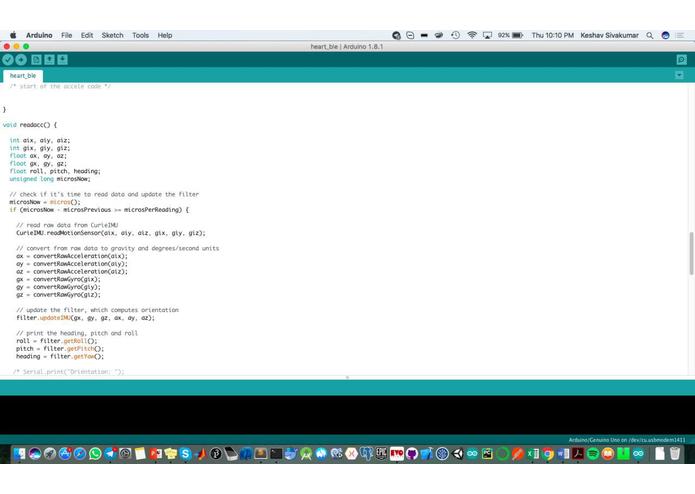Viewport: 695px width, 494px height.
Task: Select the heart_ble tab
Action: tap(23, 76)
